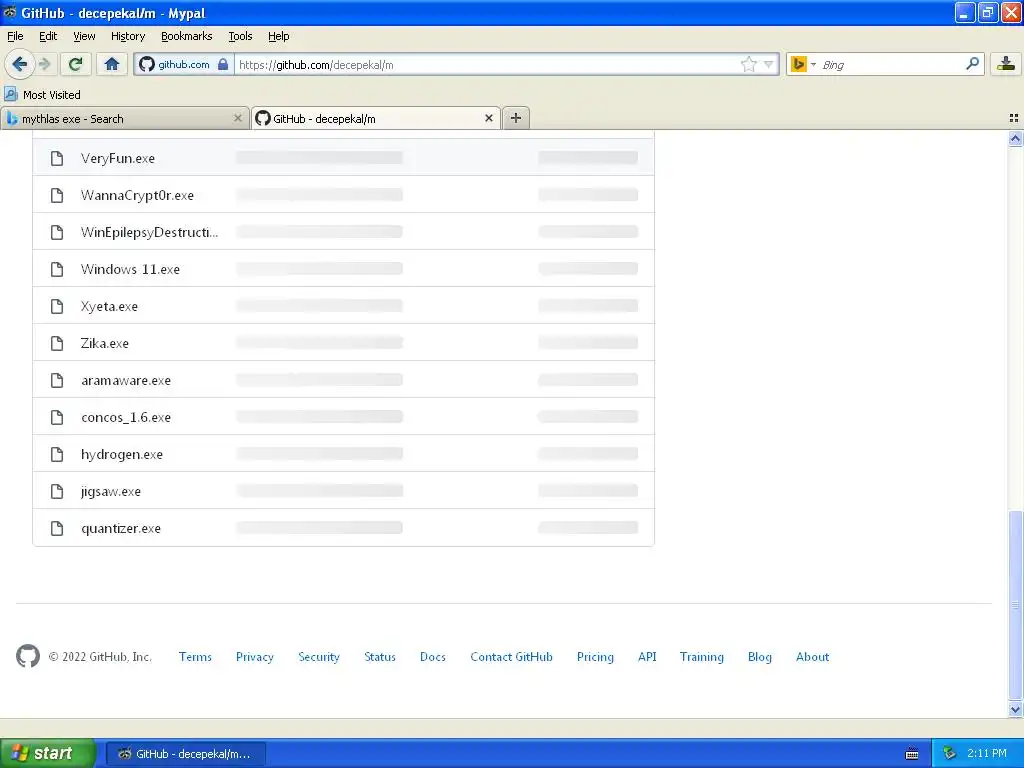1024x768 pixels.
Task: Open the Help menu
Action: tap(278, 36)
